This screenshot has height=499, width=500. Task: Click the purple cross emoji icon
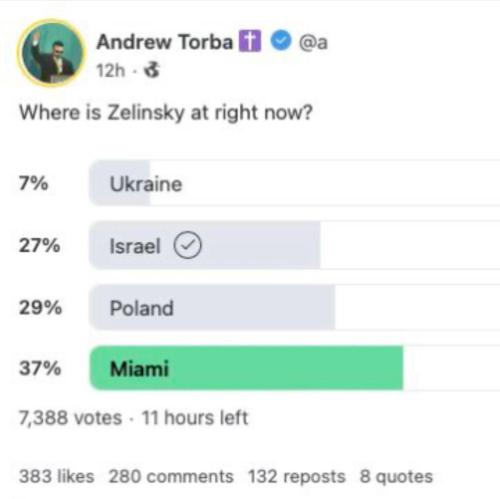(x=250, y=41)
